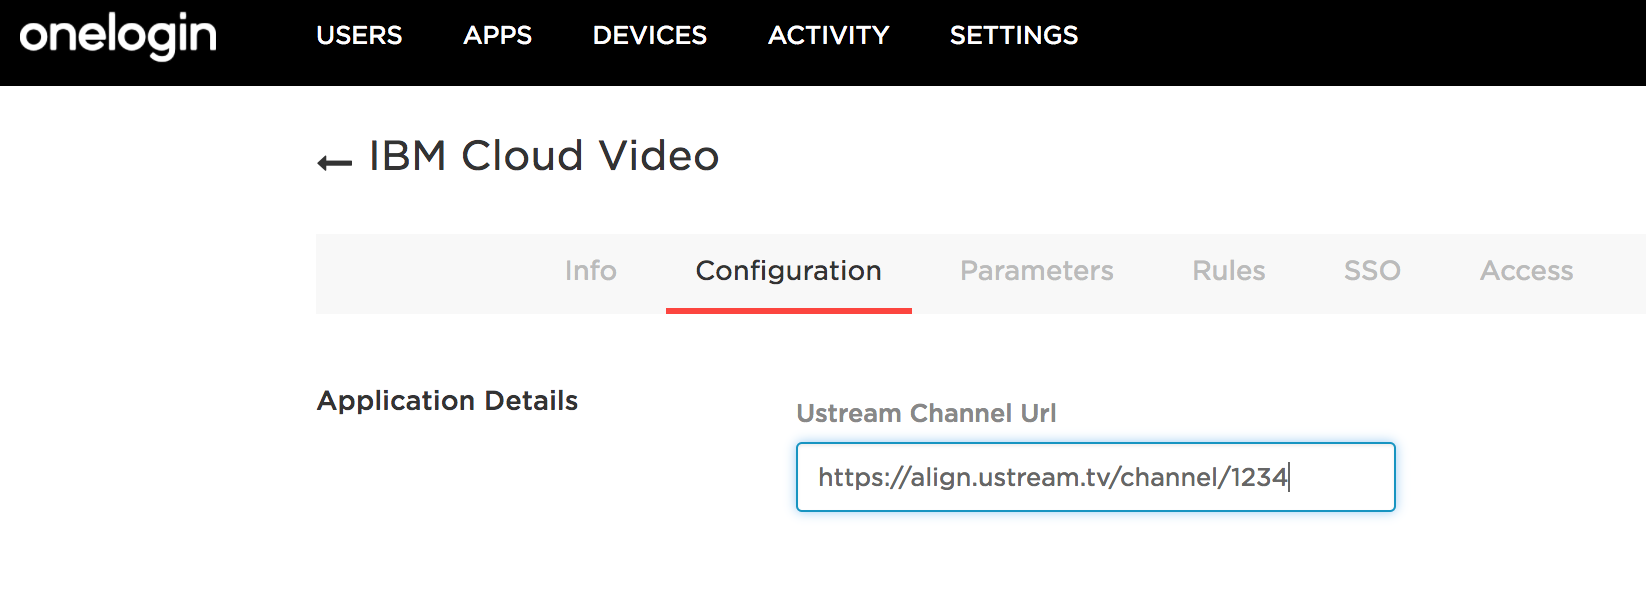1646x590 pixels.
Task: Open the DEVICES menu
Action: coord(650,35)
